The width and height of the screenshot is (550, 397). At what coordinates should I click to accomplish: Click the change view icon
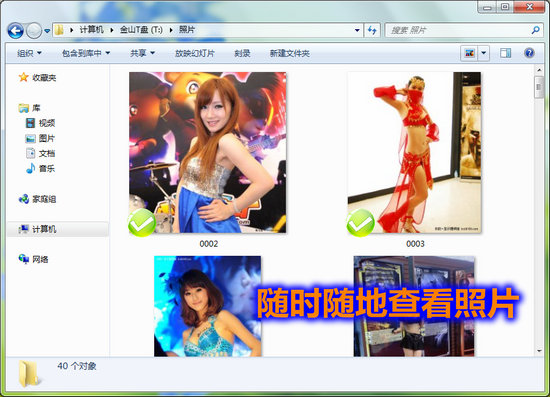pos(469,53)
